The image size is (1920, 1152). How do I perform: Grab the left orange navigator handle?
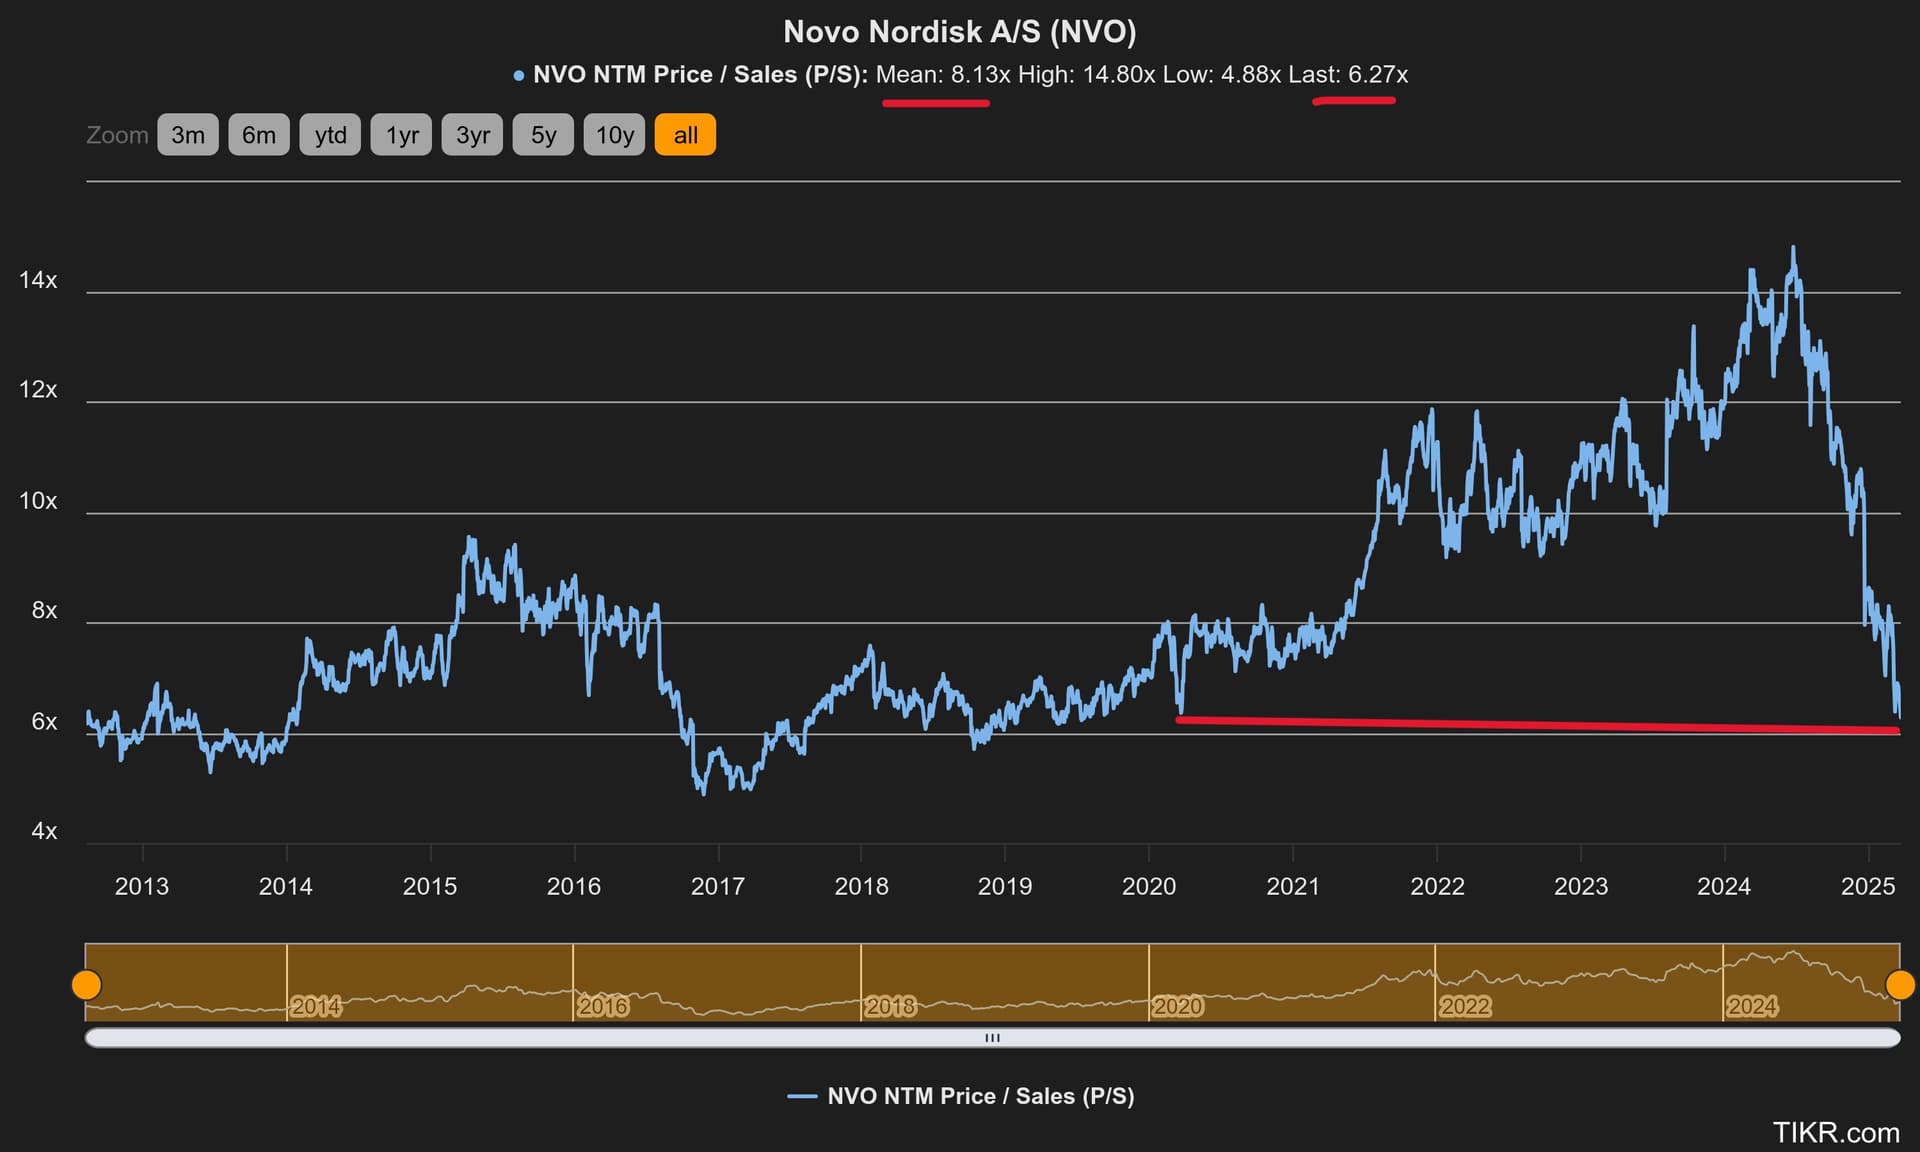(87, 985)
